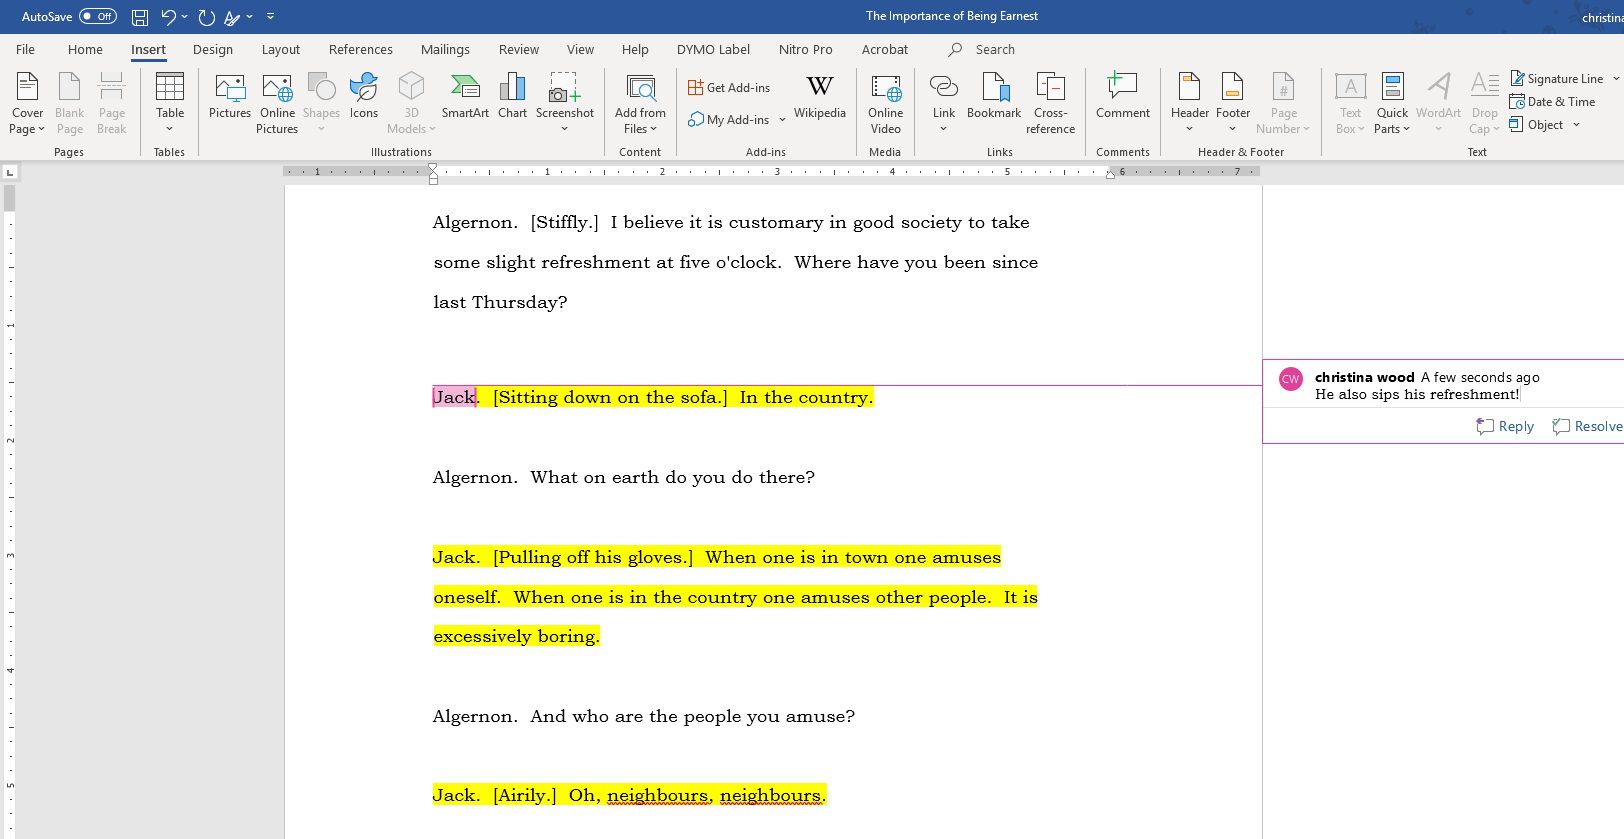Viewport: 1624px width, 839px height.
Task: Switch to the Design tab
Action: (x=212, y=49)
